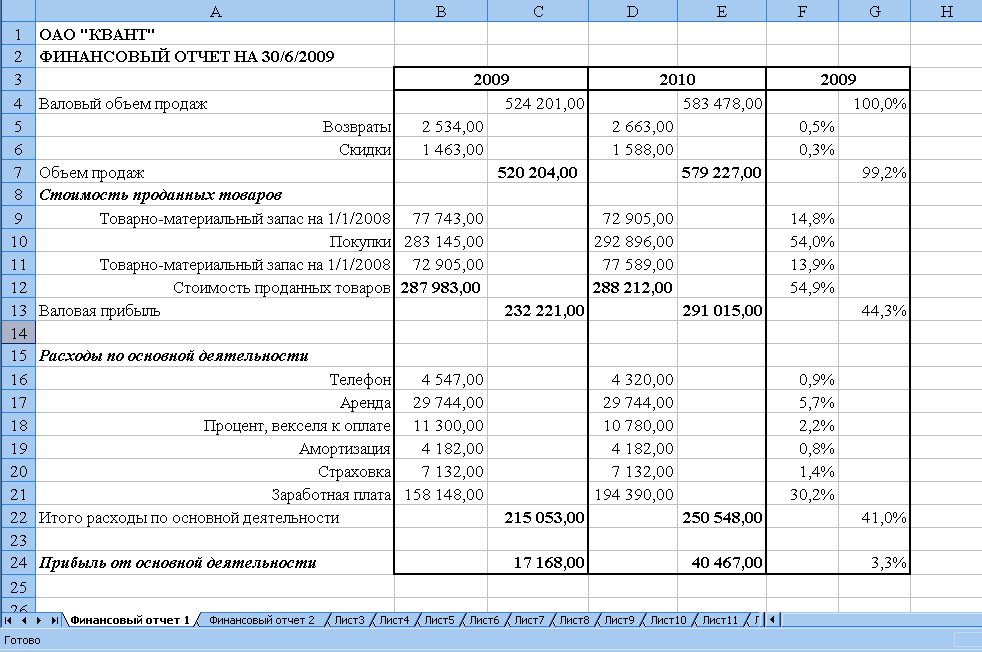This screenshot has width=982, height=652.
Task: Select column C header
Action: 538,11
